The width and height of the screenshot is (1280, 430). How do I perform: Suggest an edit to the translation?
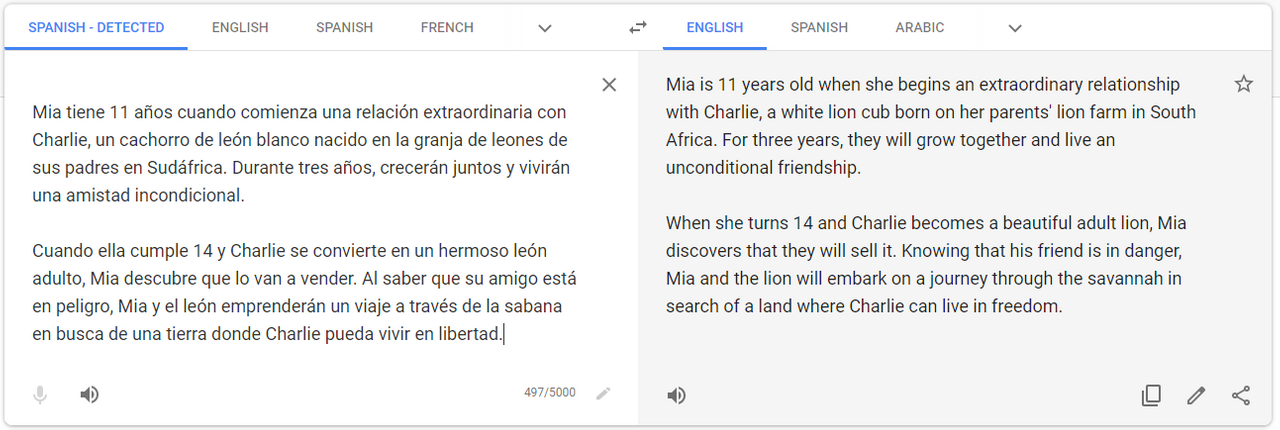(1196, 396)
